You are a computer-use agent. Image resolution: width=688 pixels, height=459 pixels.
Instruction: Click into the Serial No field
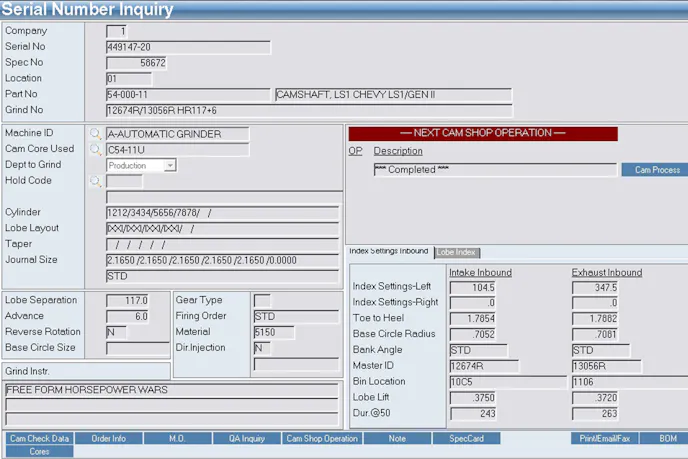tap(188, 47)
